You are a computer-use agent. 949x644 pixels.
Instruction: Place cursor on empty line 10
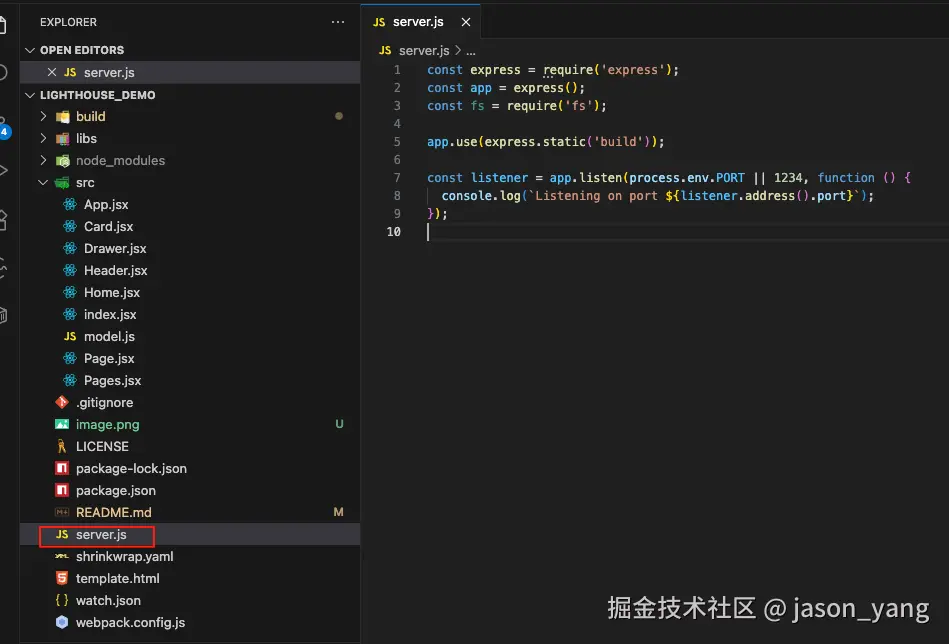tap(687, 232)
